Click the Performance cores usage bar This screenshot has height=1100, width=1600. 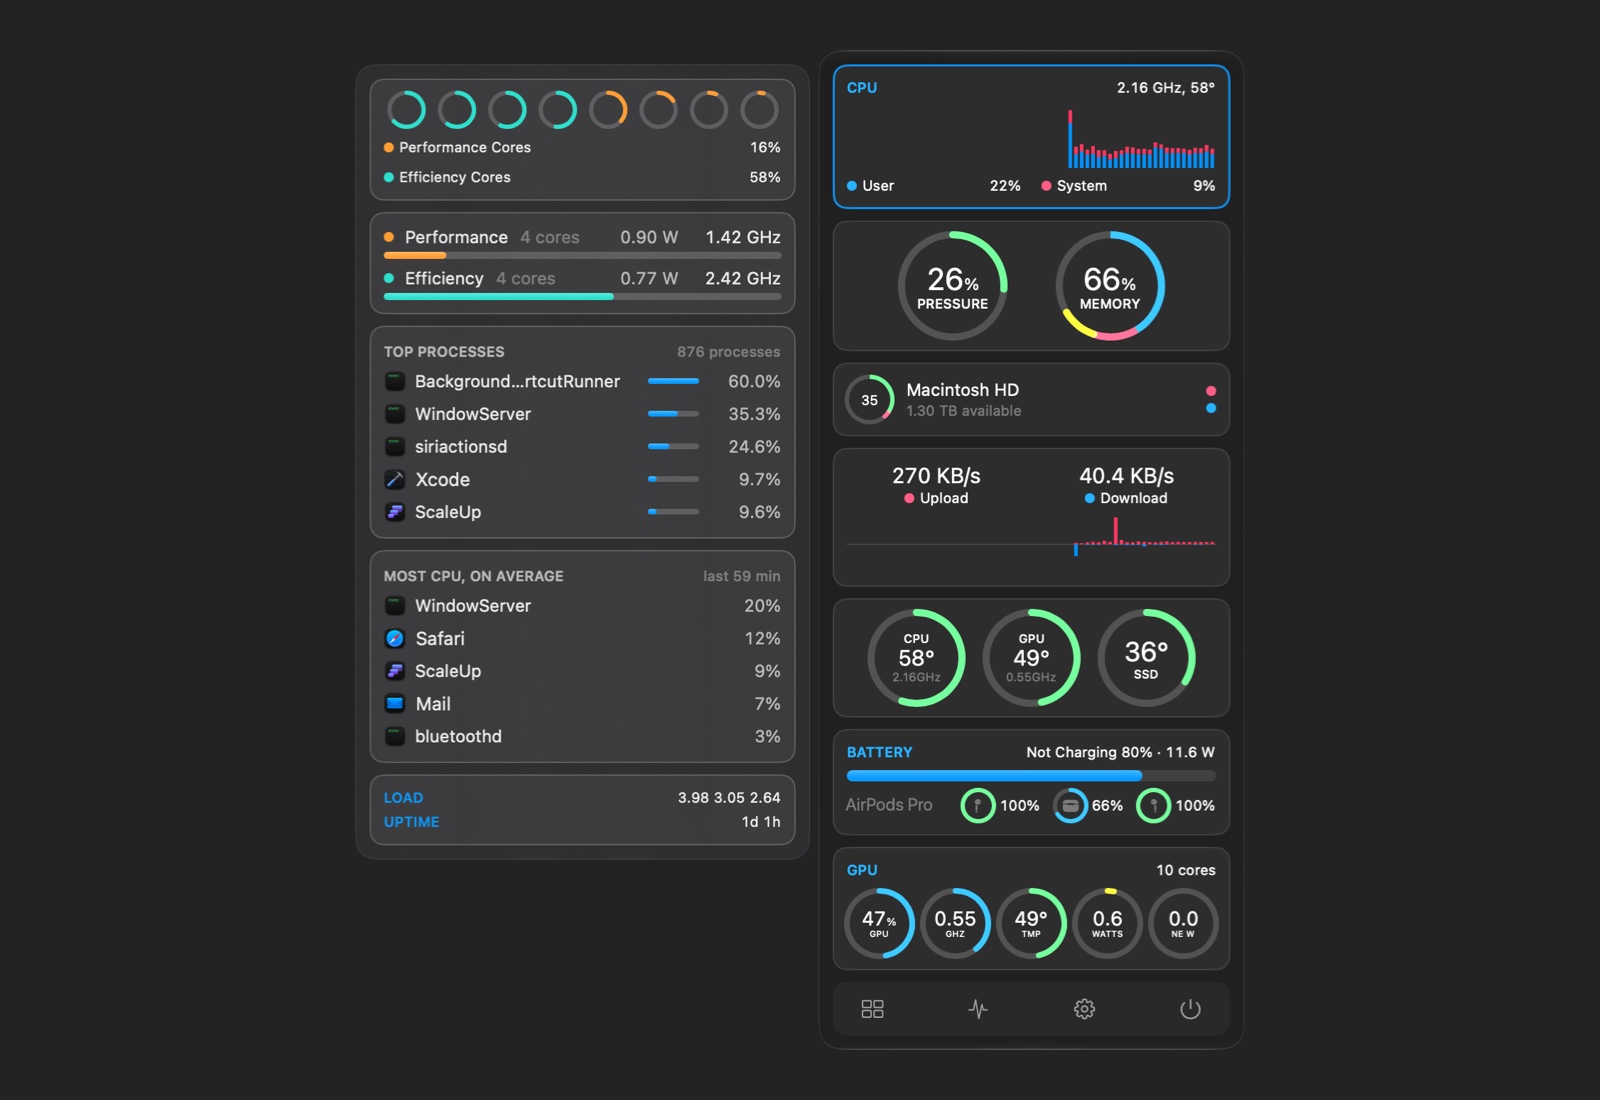point(582,256)
